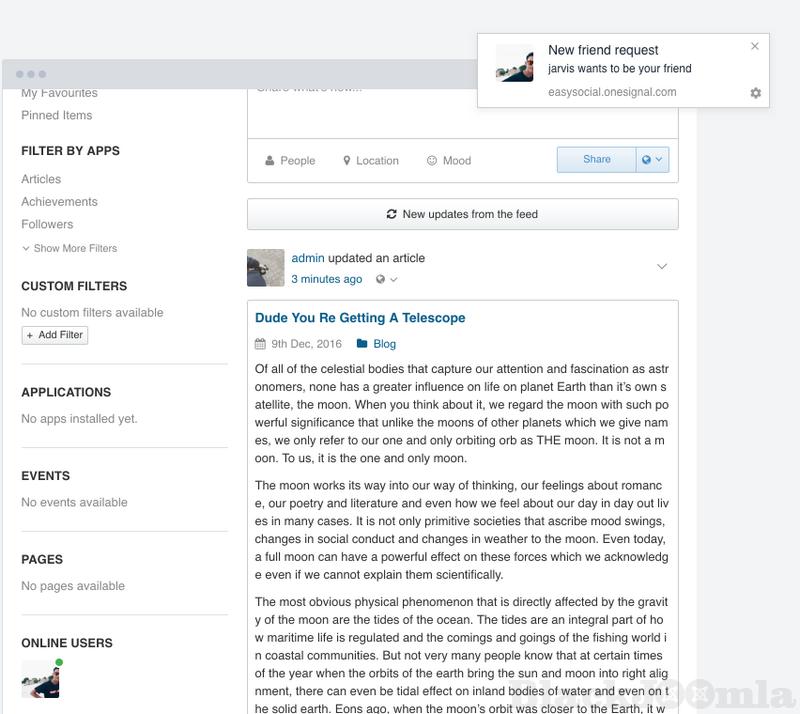Open the online user's avatar
The width and height of the screenshot is (800, 714).
[x=40, y=679]
